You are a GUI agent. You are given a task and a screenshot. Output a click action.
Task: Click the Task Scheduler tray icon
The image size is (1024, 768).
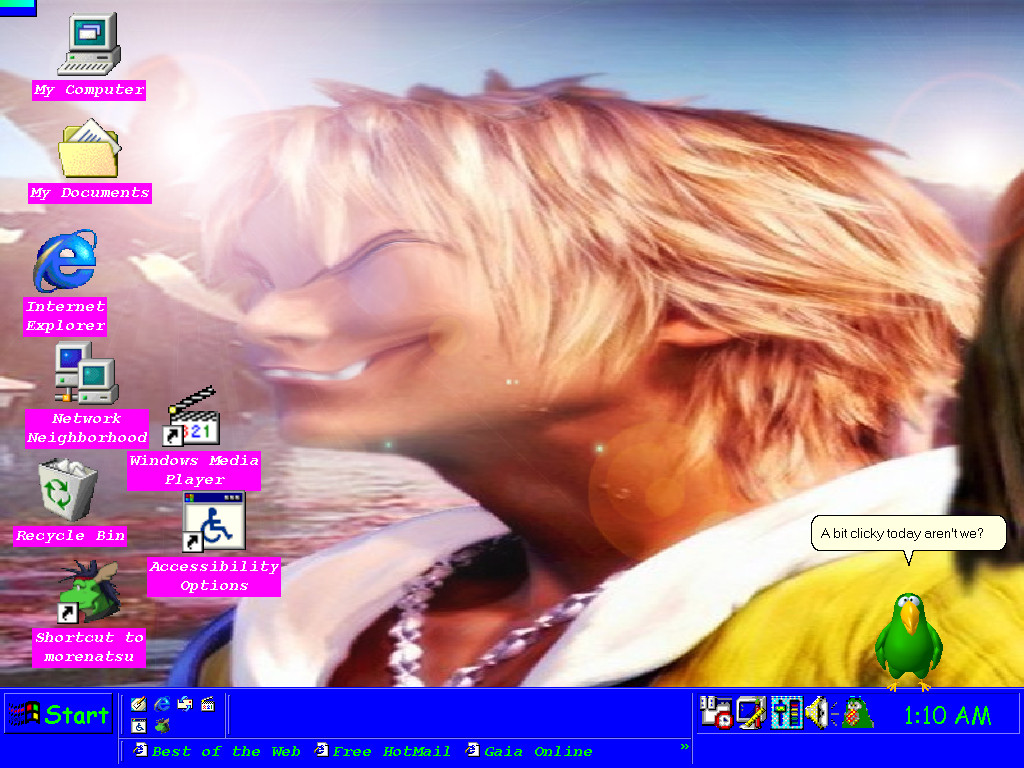coord(716,712)
